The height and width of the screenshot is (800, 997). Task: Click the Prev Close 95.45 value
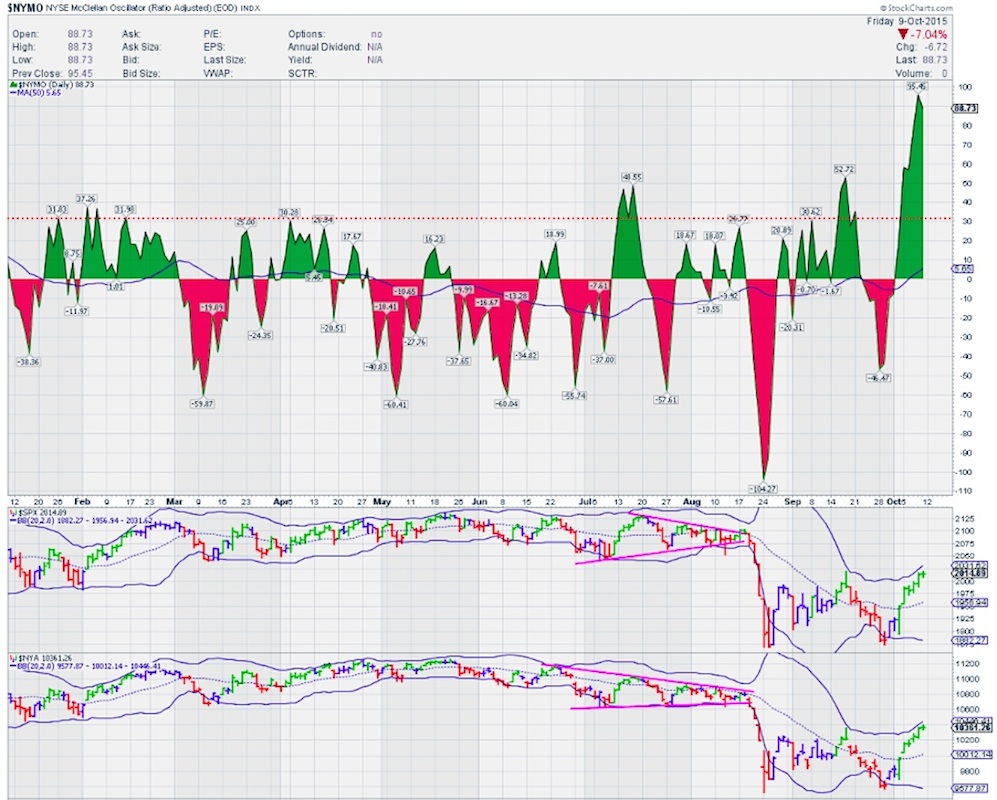(x=53, y=74)
